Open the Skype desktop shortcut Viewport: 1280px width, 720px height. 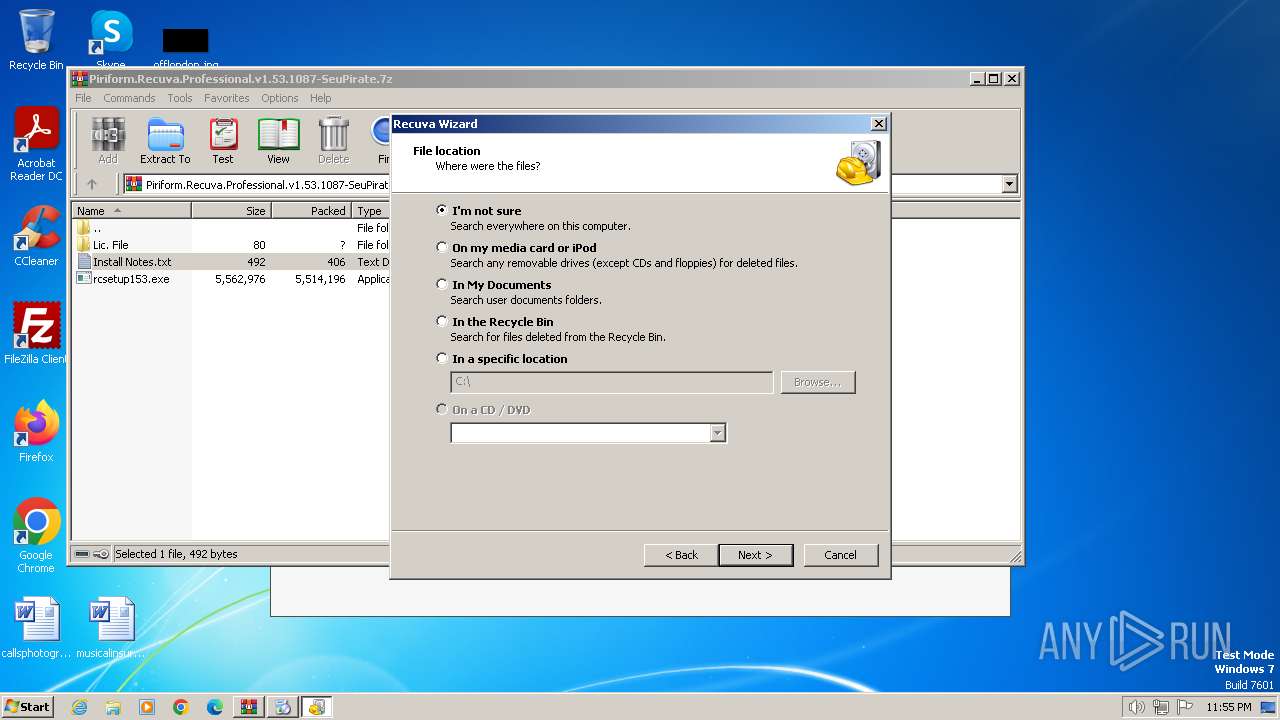[110, 40]
